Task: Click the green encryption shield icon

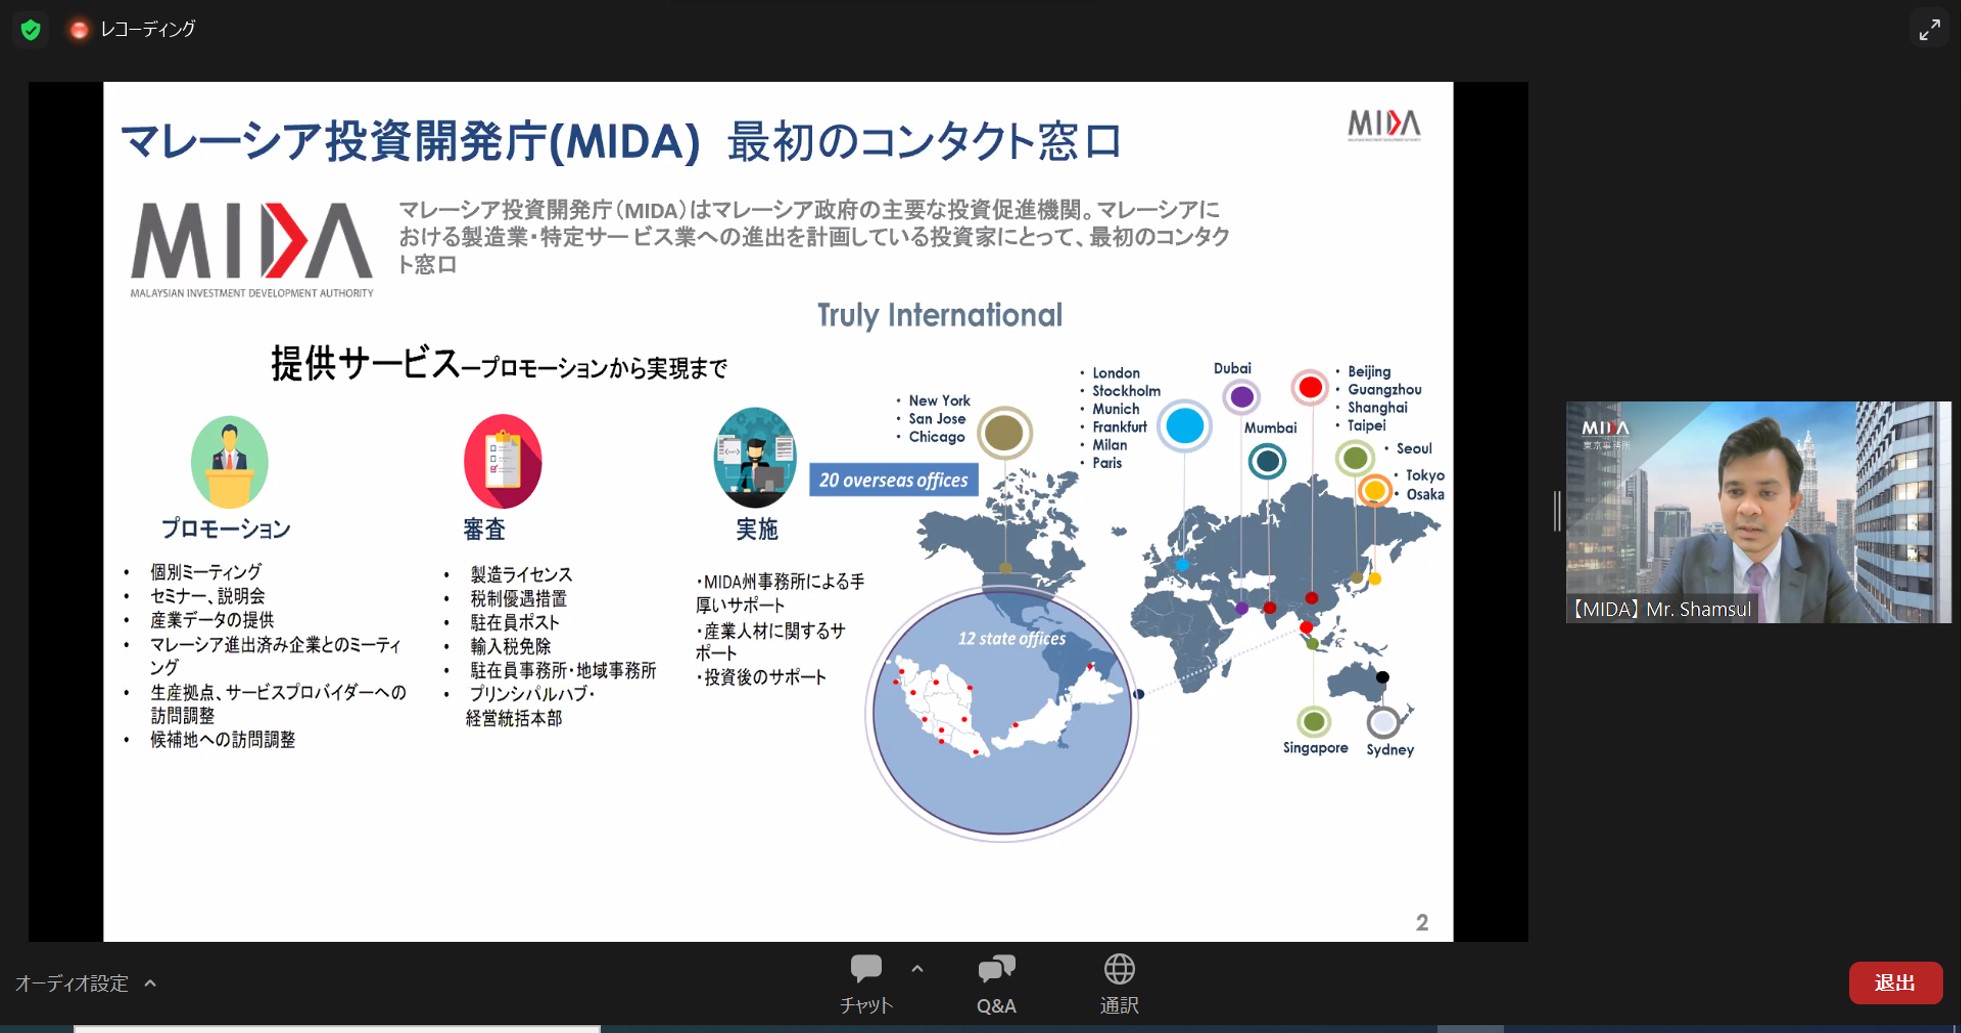Action: point(31,30)
